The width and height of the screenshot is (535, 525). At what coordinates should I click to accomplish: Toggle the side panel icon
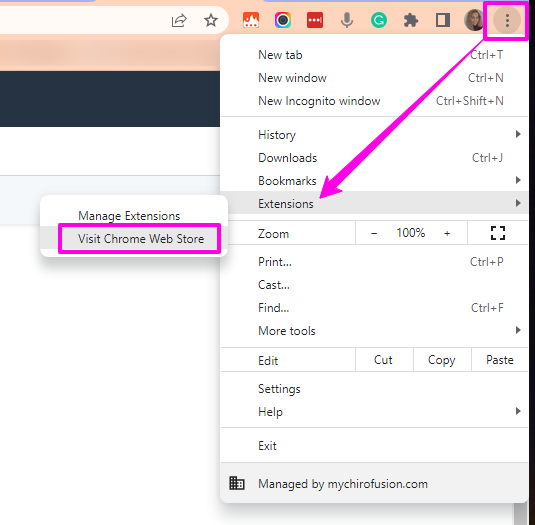point(443,20)
